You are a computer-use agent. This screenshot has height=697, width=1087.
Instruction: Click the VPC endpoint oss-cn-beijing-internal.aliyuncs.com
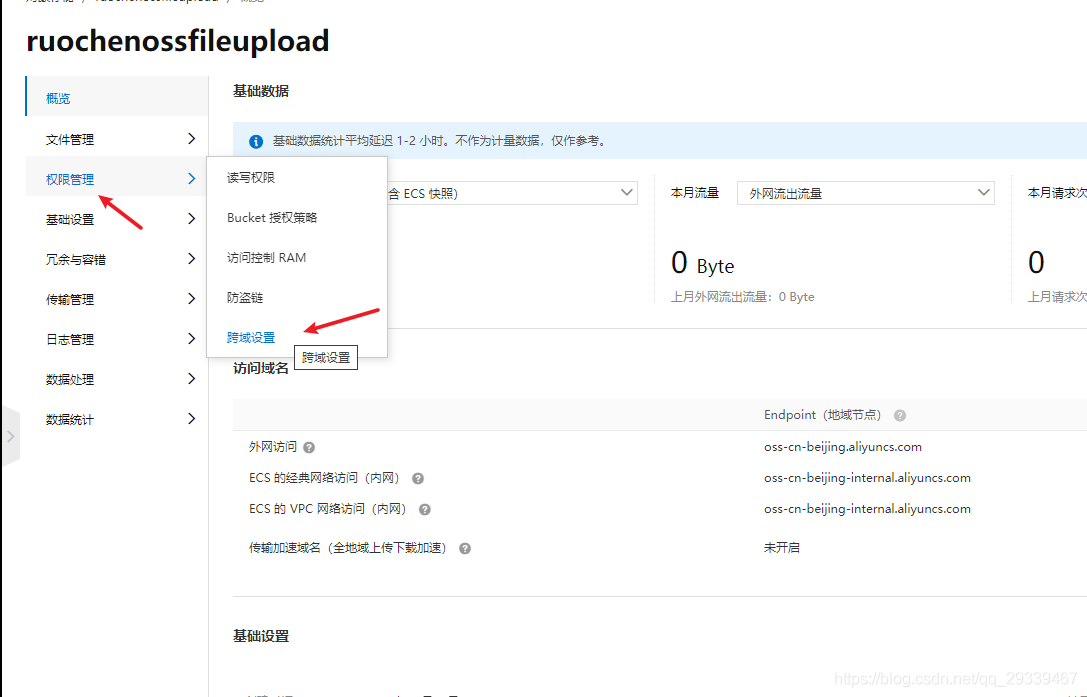point(867,509)
